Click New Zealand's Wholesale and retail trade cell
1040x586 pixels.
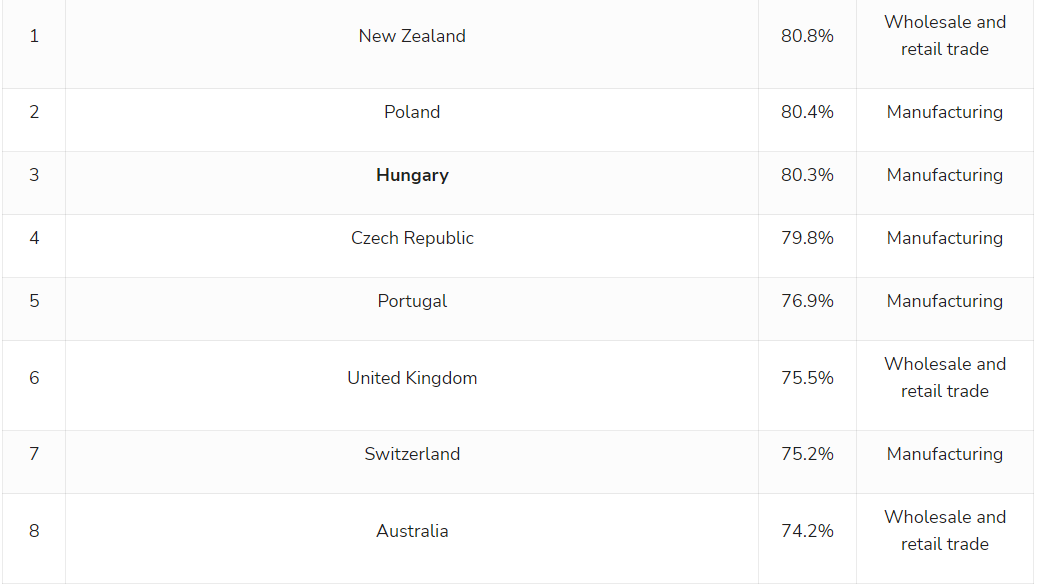(945, 36)
